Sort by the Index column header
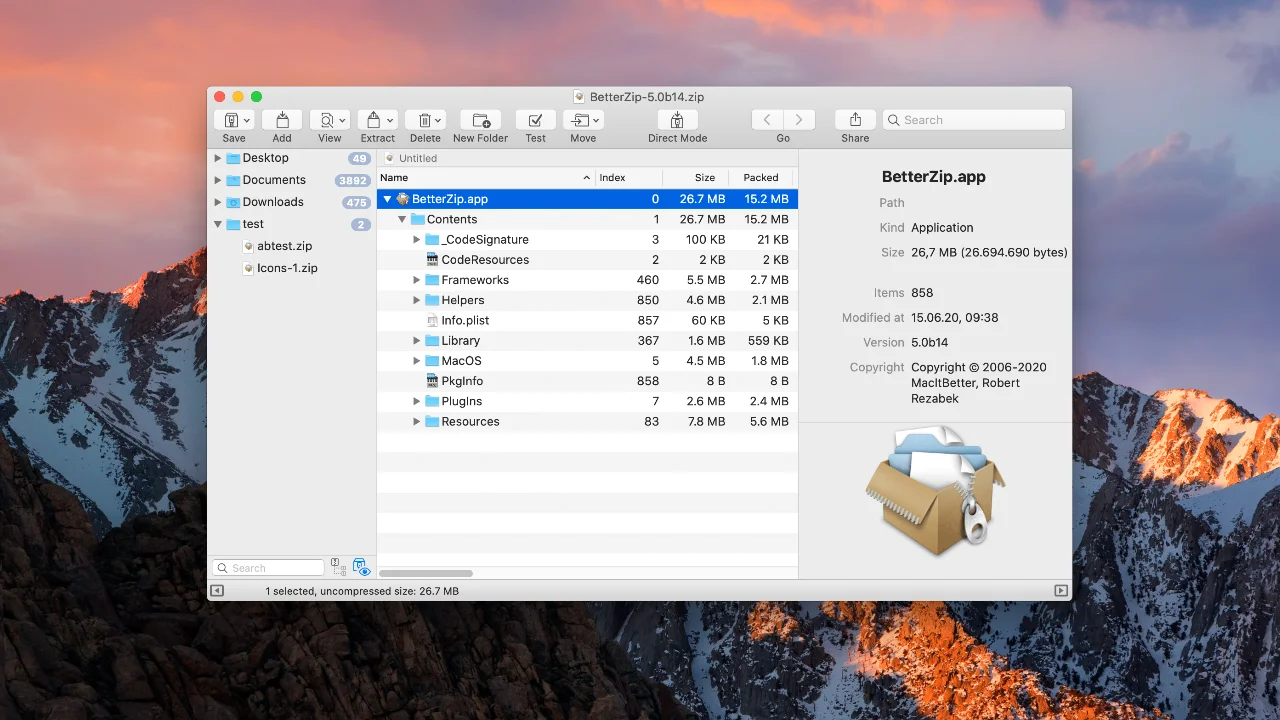 (x=629, y=178)
